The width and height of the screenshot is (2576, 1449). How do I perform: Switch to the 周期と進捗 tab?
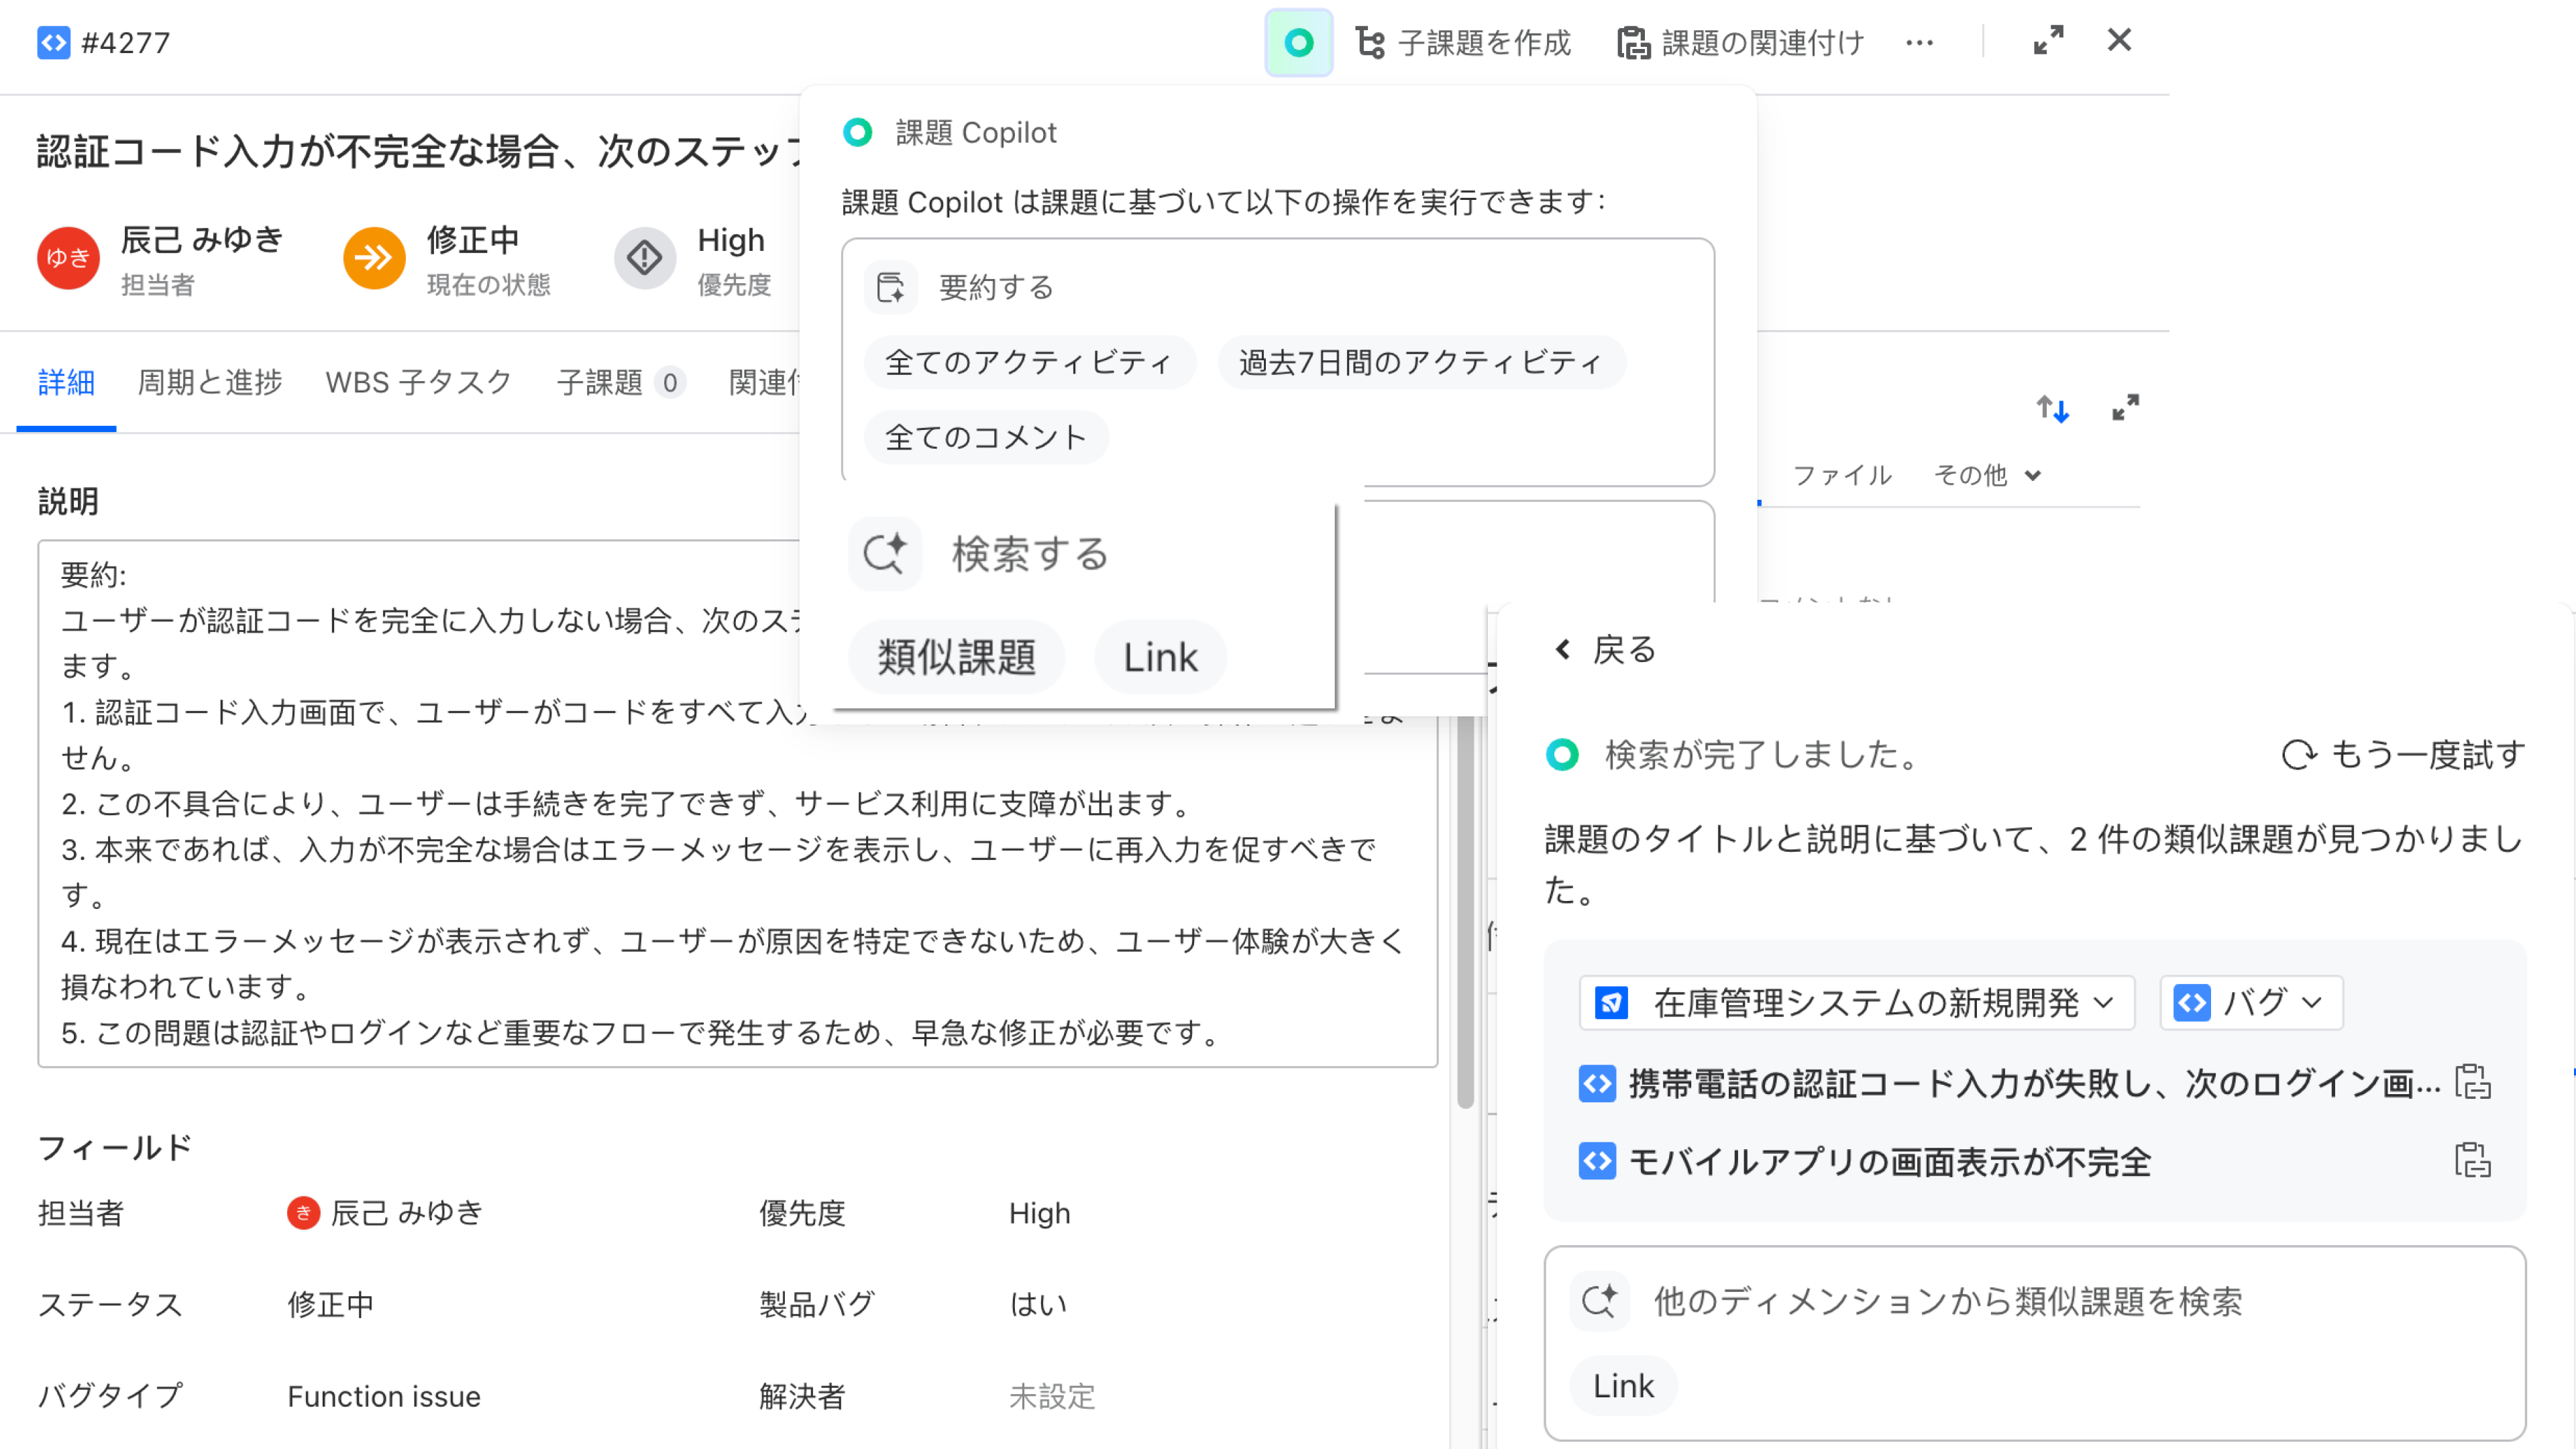point(209,382)
